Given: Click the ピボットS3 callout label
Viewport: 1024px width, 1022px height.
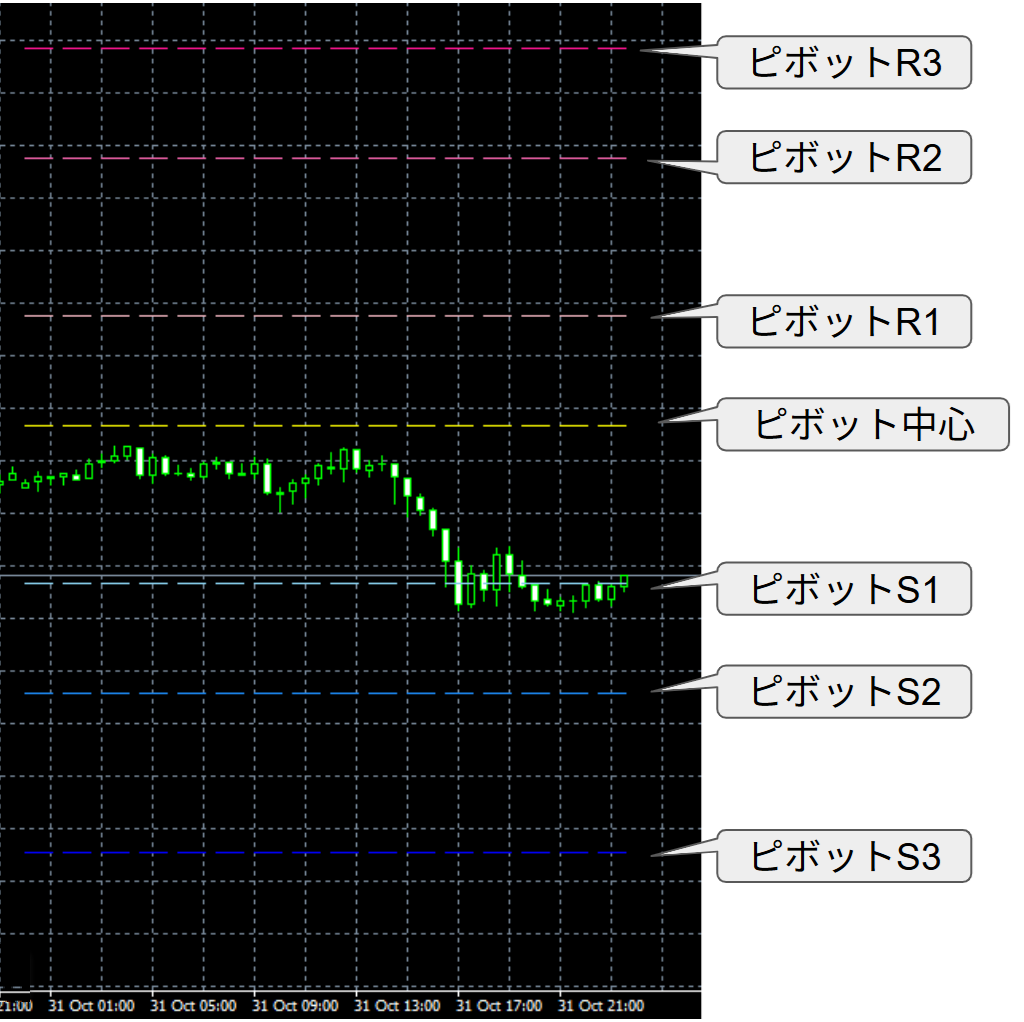Looking at the screenshot, I should [x=844, y=857].
